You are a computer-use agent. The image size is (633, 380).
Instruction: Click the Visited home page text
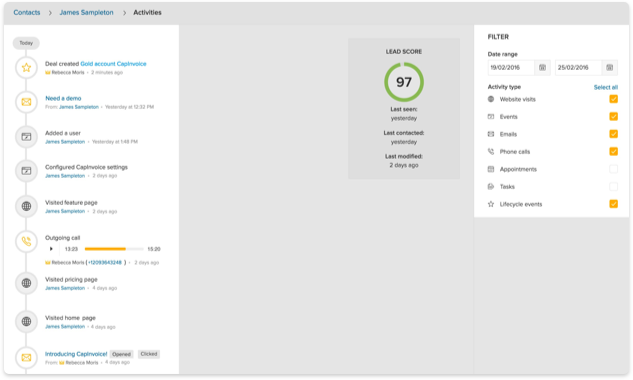(71, 318)
